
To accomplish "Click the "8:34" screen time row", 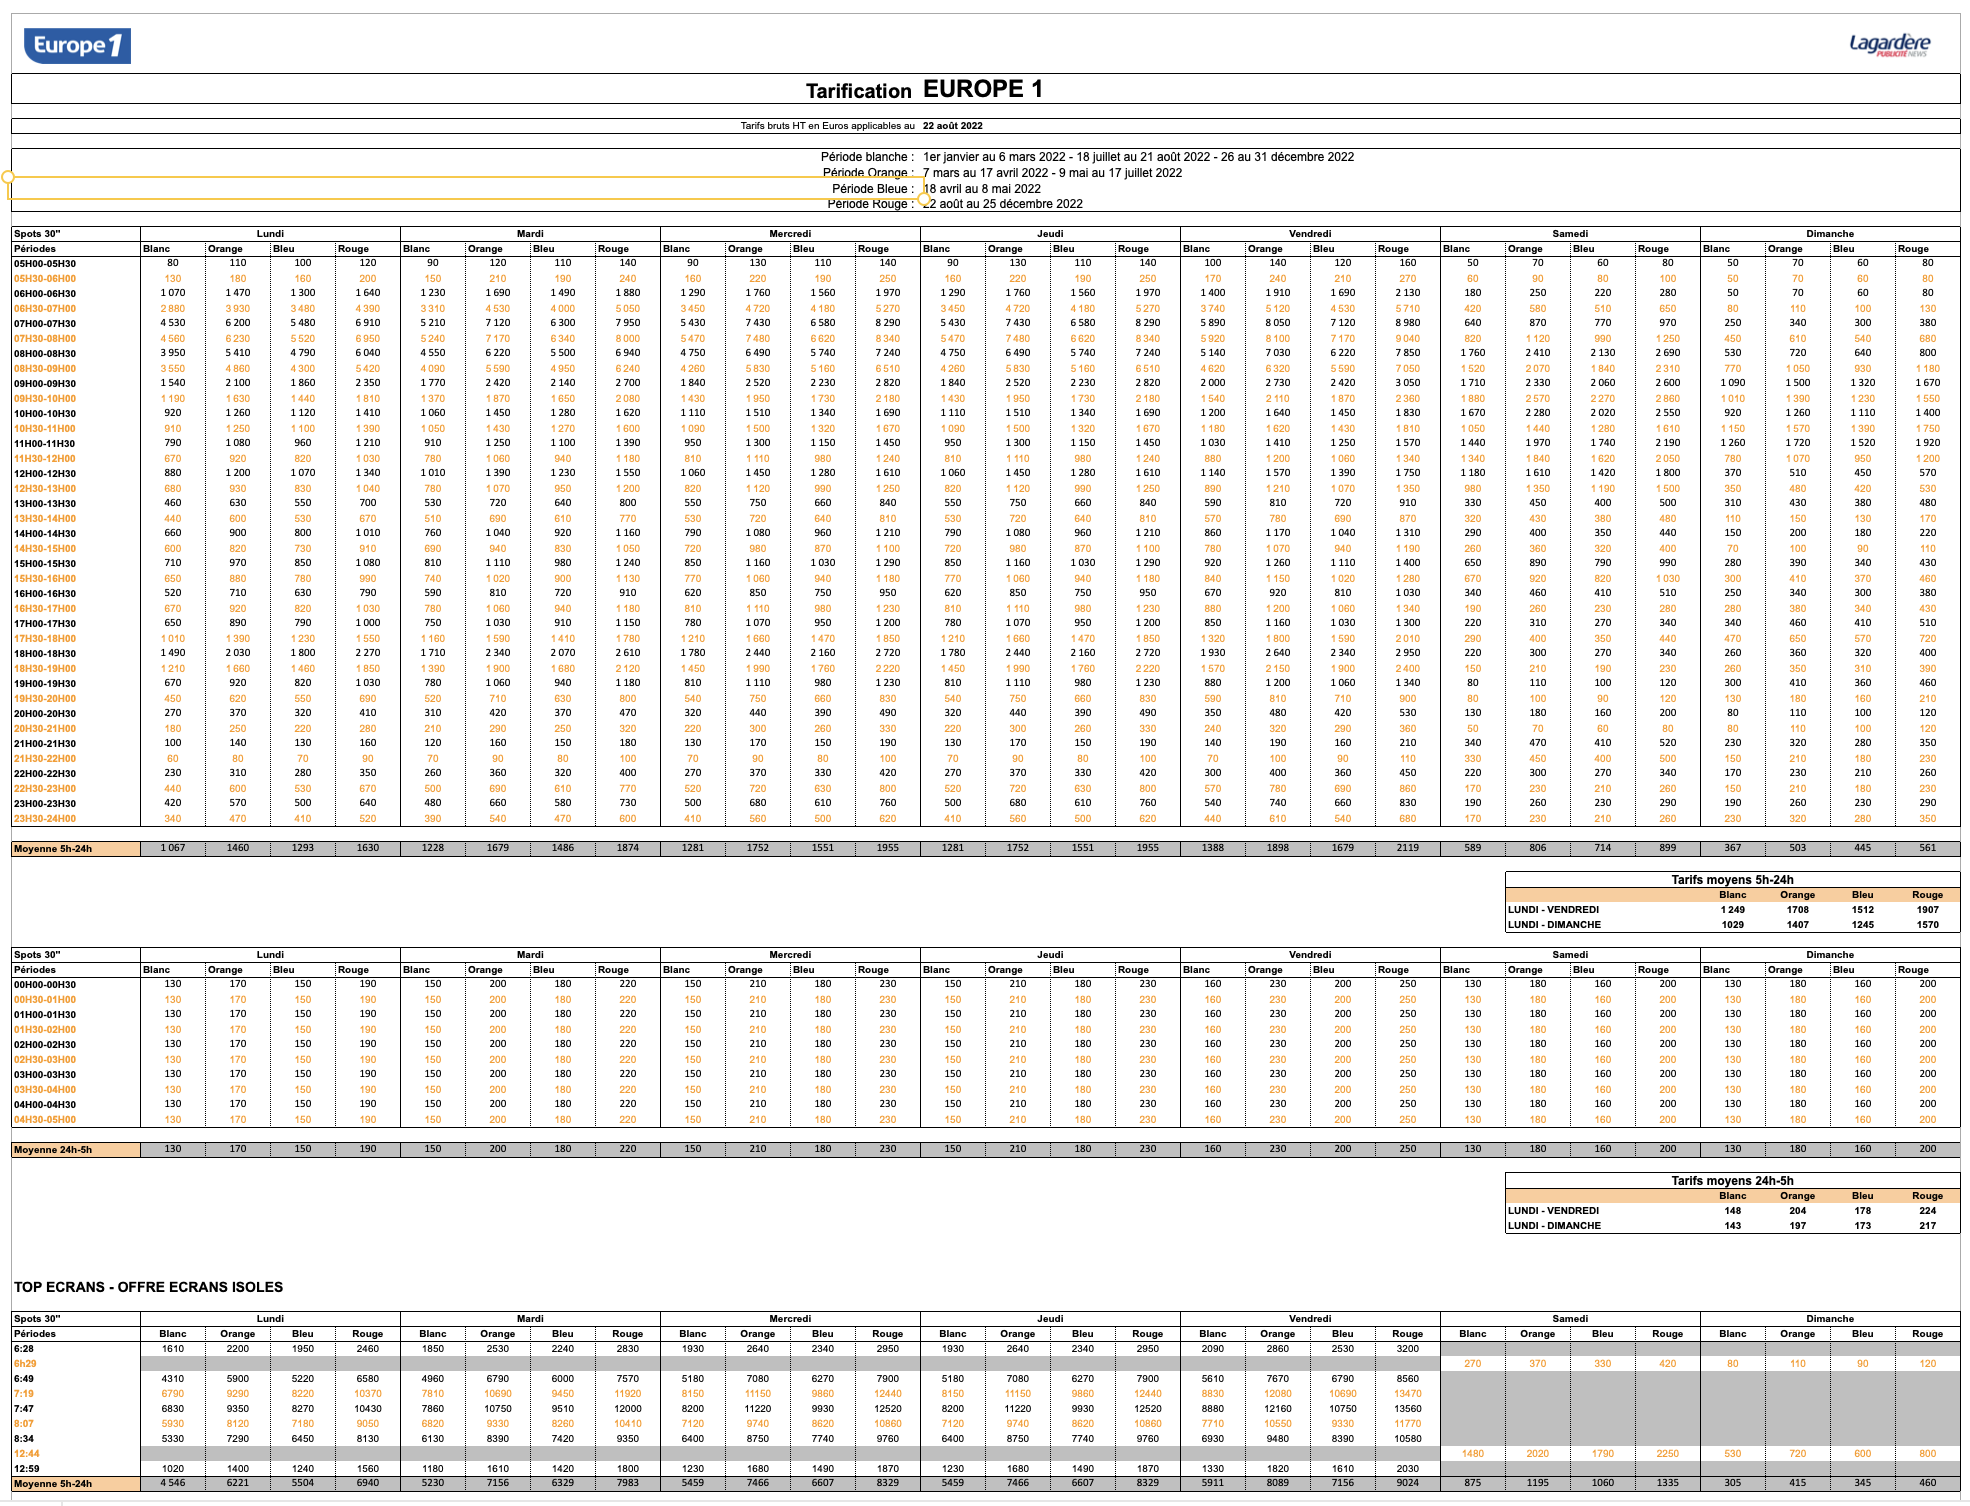I will point(24,1439).
